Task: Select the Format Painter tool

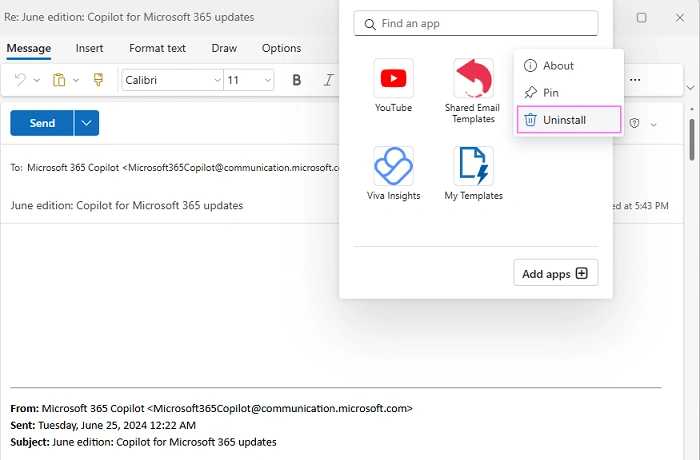Action: click(x=98, y=80)
